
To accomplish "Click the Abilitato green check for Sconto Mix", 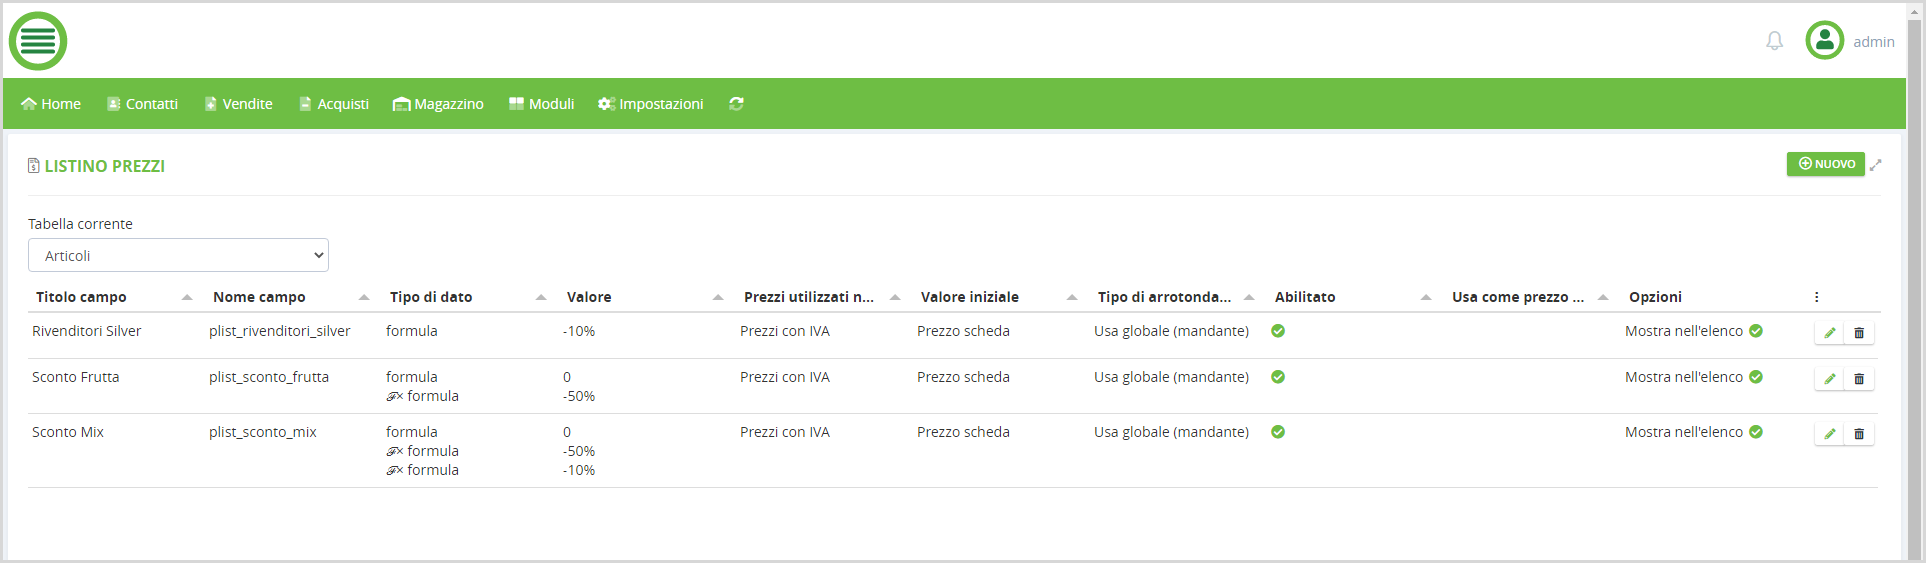I will (x=1278, y=432).
